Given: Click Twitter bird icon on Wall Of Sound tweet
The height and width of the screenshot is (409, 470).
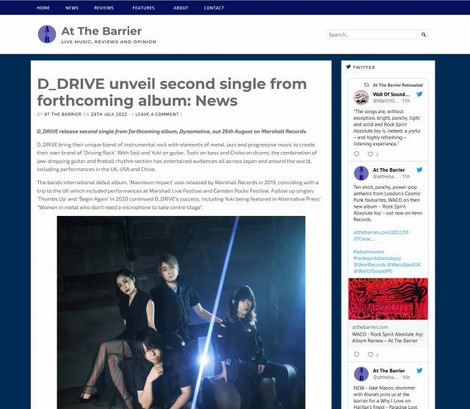Looking at the screenshot, I should coord(419,94).
